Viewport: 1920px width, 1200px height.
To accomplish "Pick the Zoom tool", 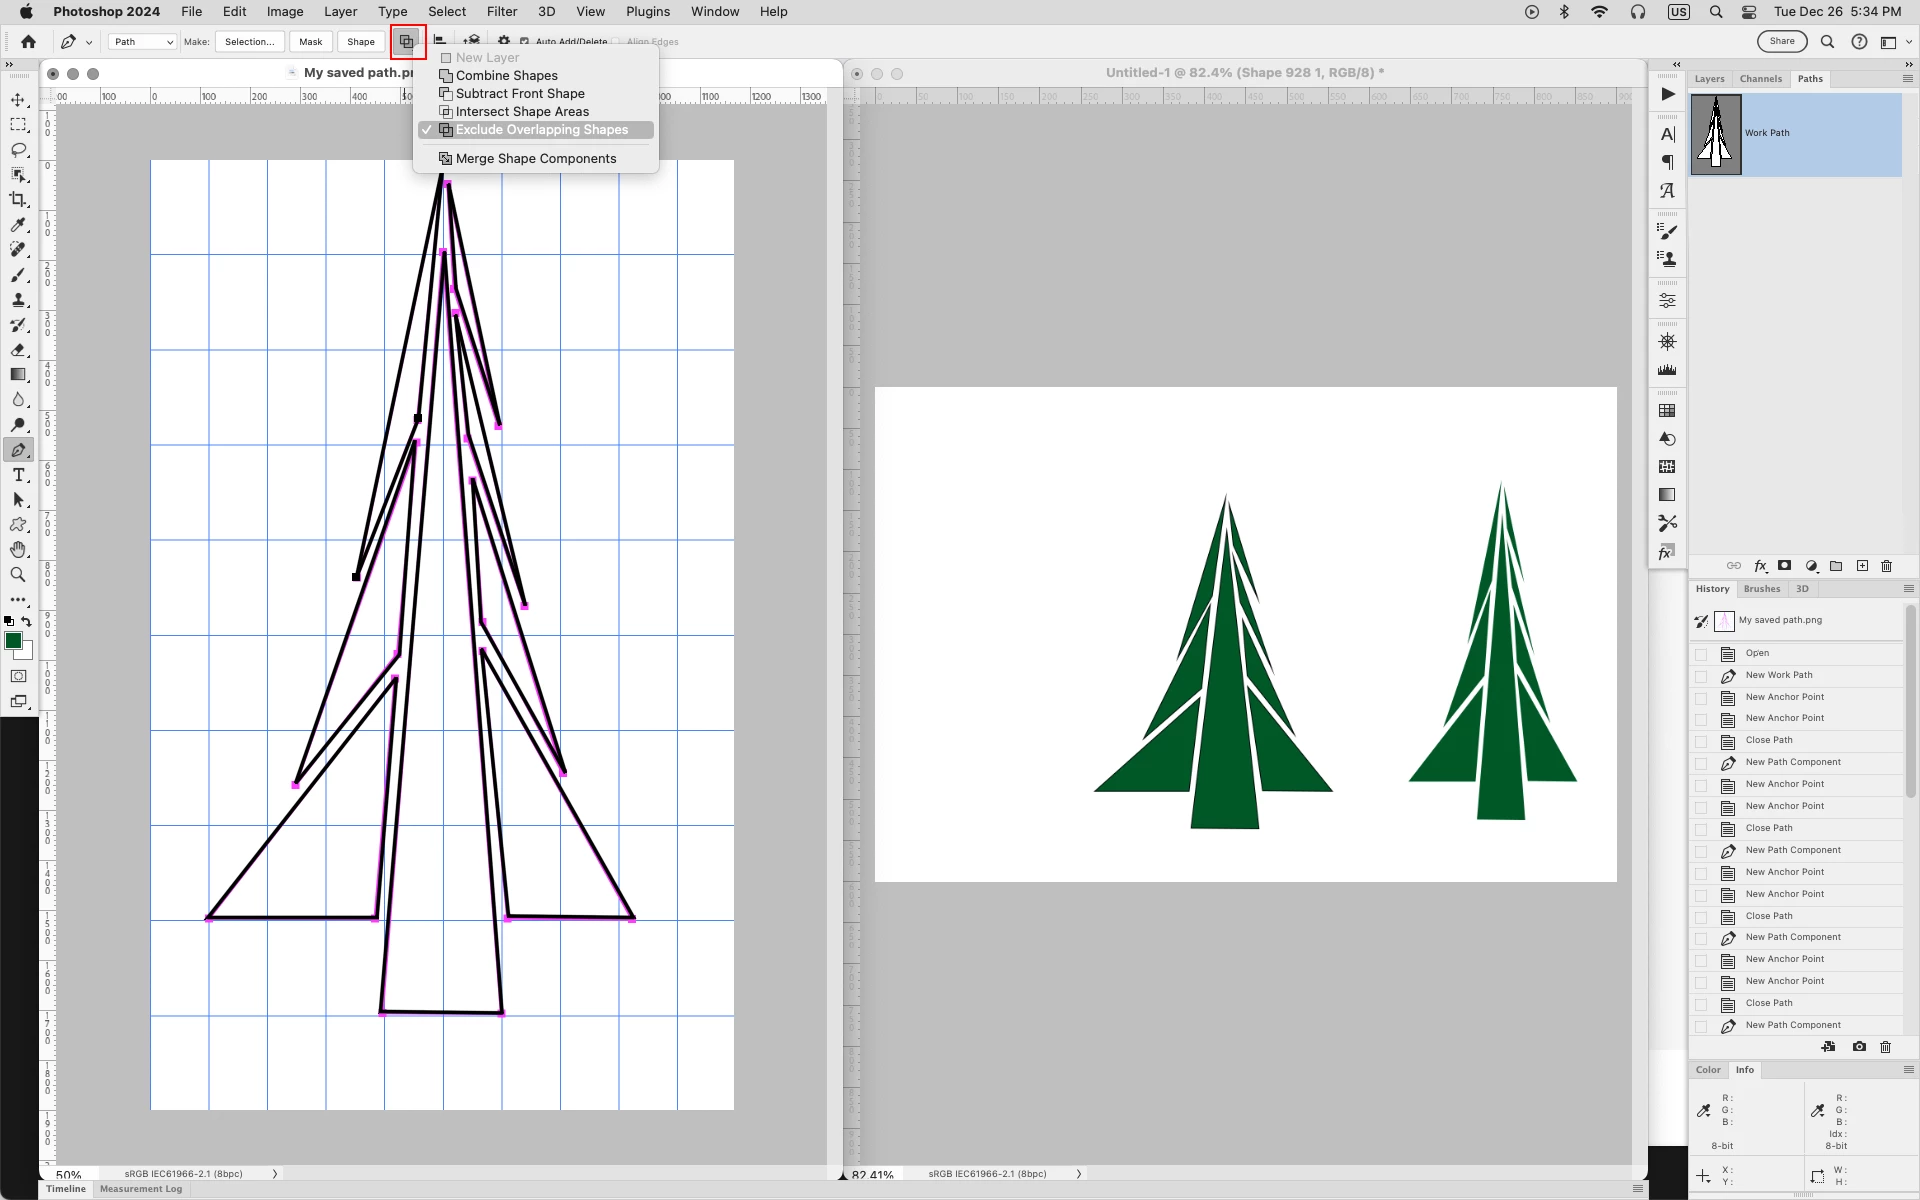I will coord(18,575).
